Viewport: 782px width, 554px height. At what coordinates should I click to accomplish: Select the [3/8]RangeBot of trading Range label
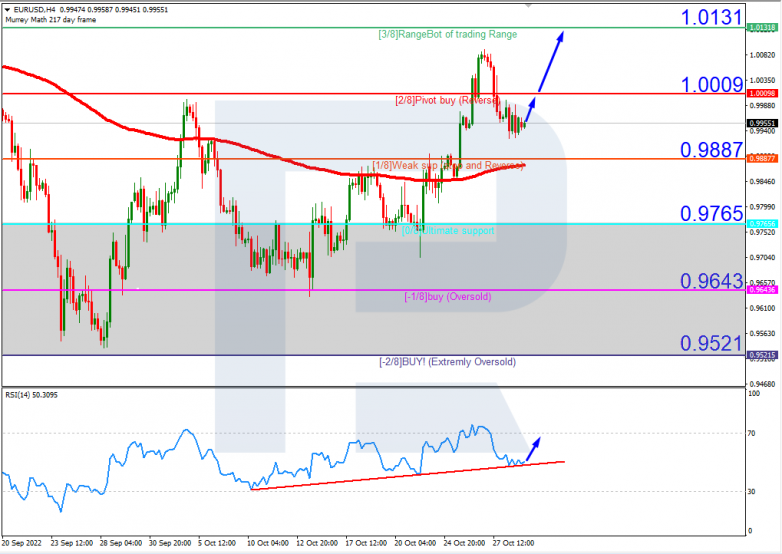pyautogui.click(x=447, y=34)
